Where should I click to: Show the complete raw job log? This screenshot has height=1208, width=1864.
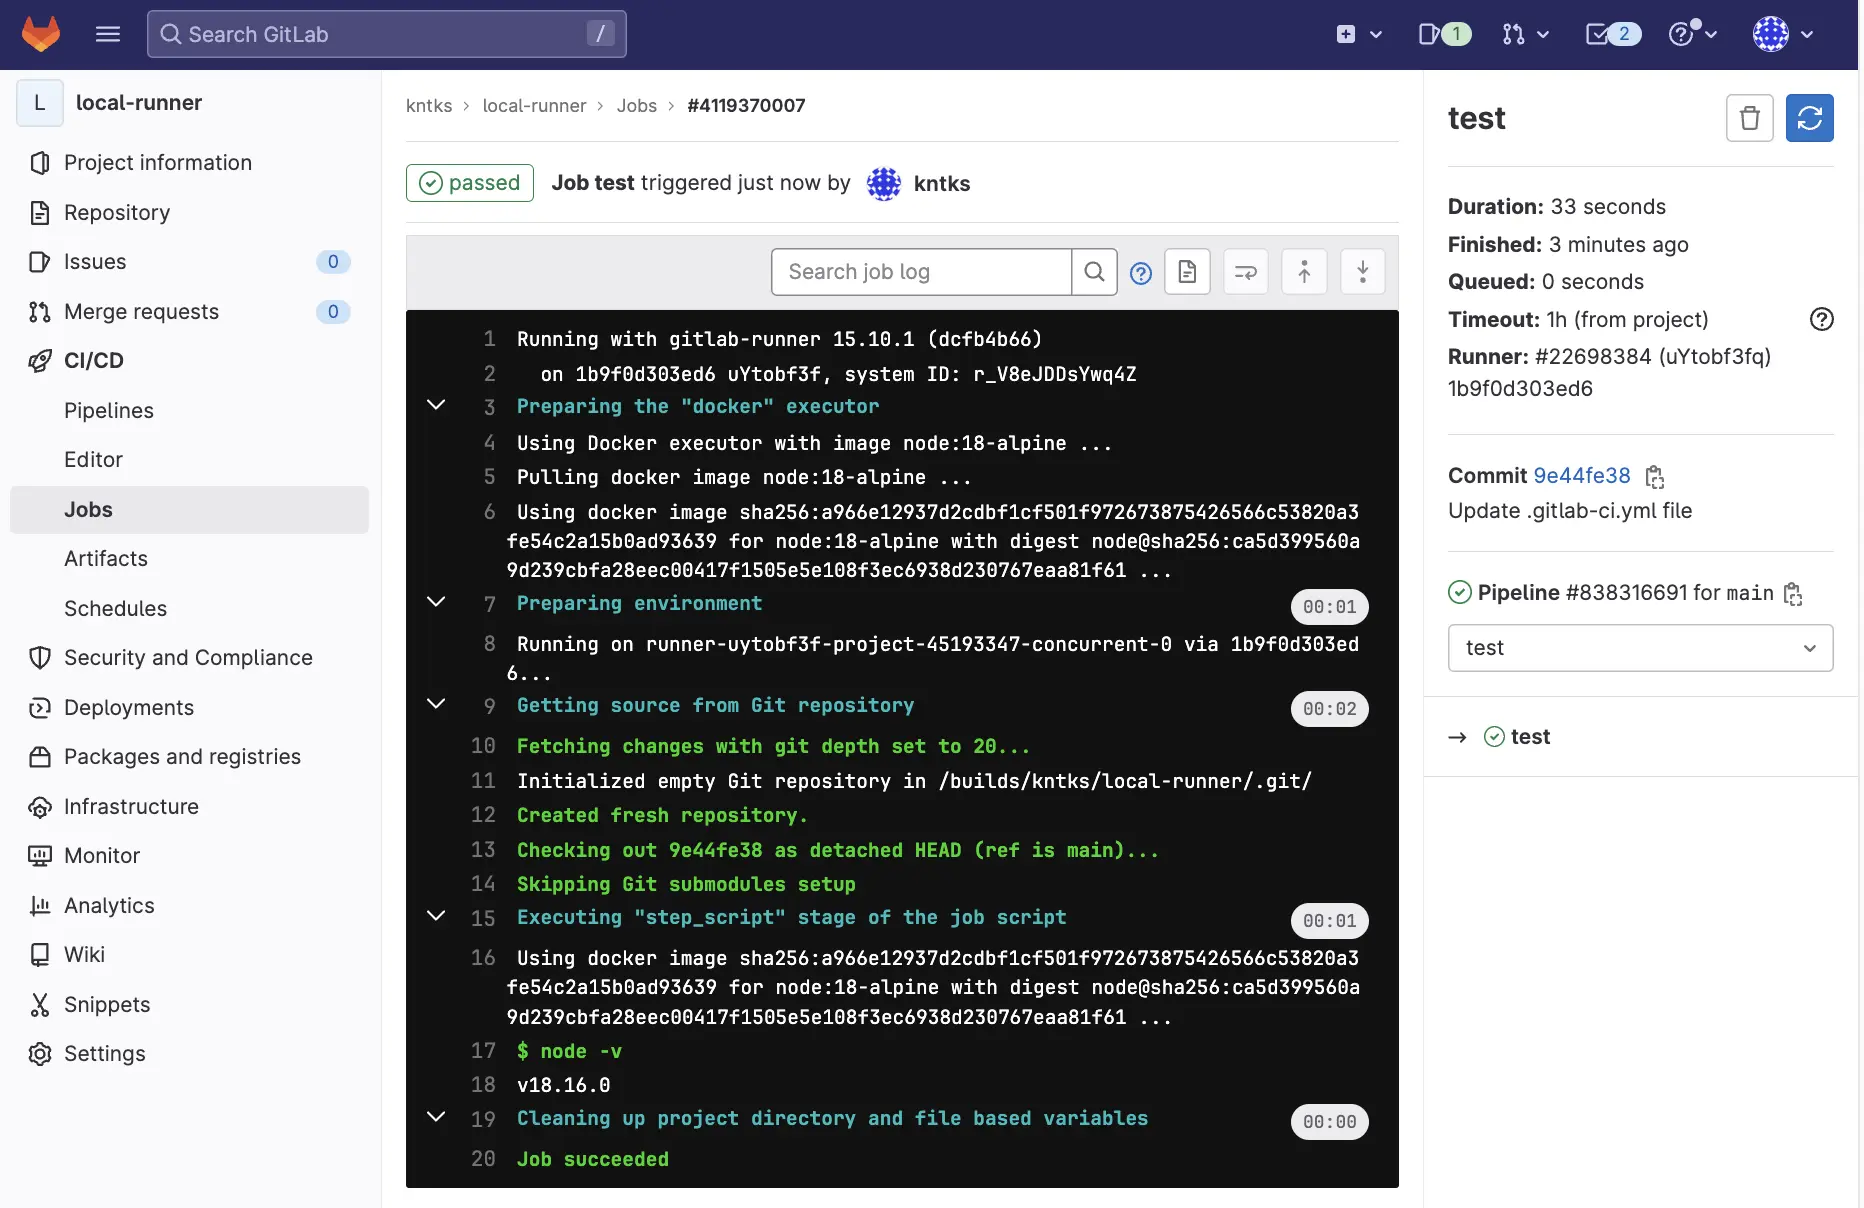point(1187,272)
